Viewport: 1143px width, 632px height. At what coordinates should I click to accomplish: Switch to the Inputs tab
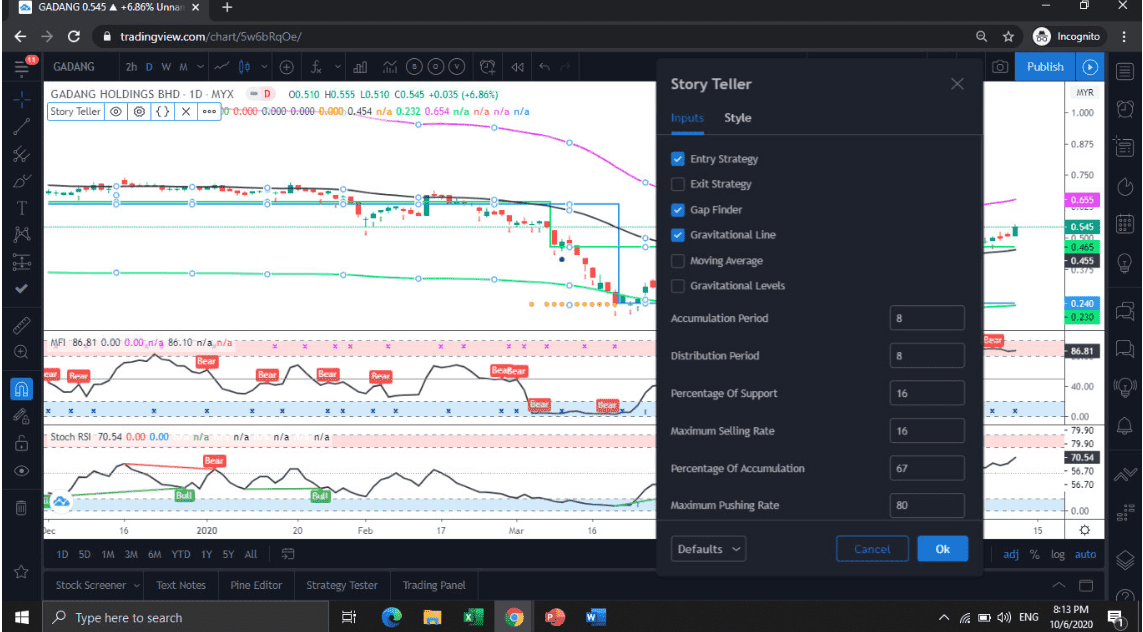point(687,118)
